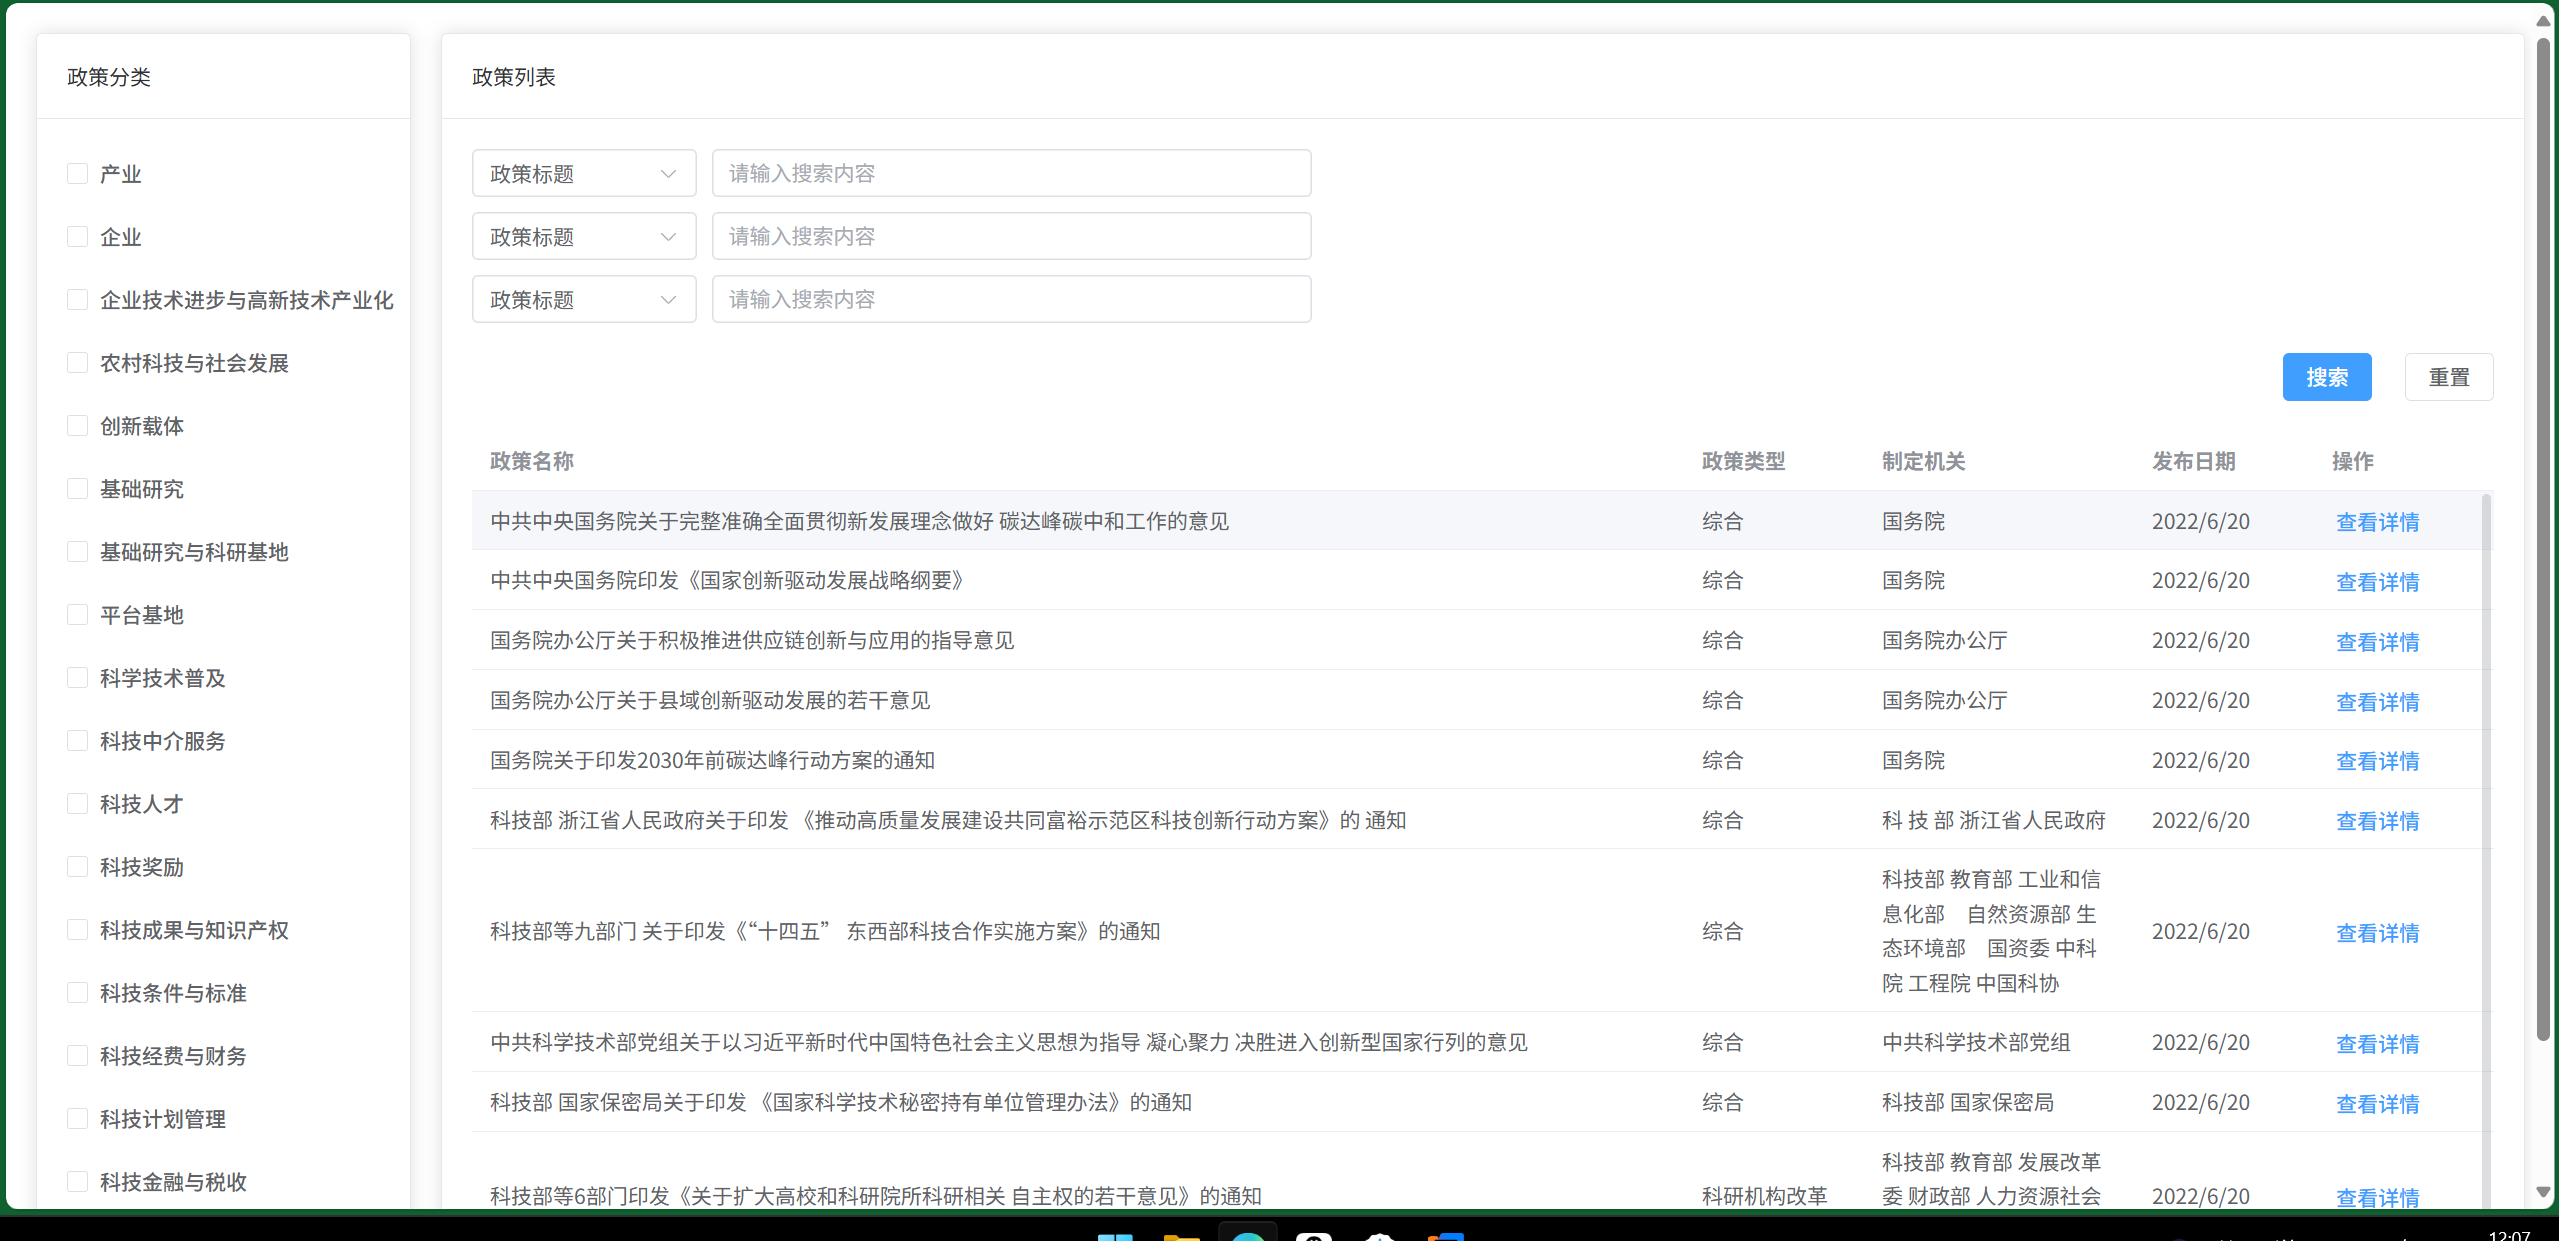The height and width of the screenshot is (1241, 2559).
Task: Open the first 政策标题 dropdown
Action: (583, 174)
